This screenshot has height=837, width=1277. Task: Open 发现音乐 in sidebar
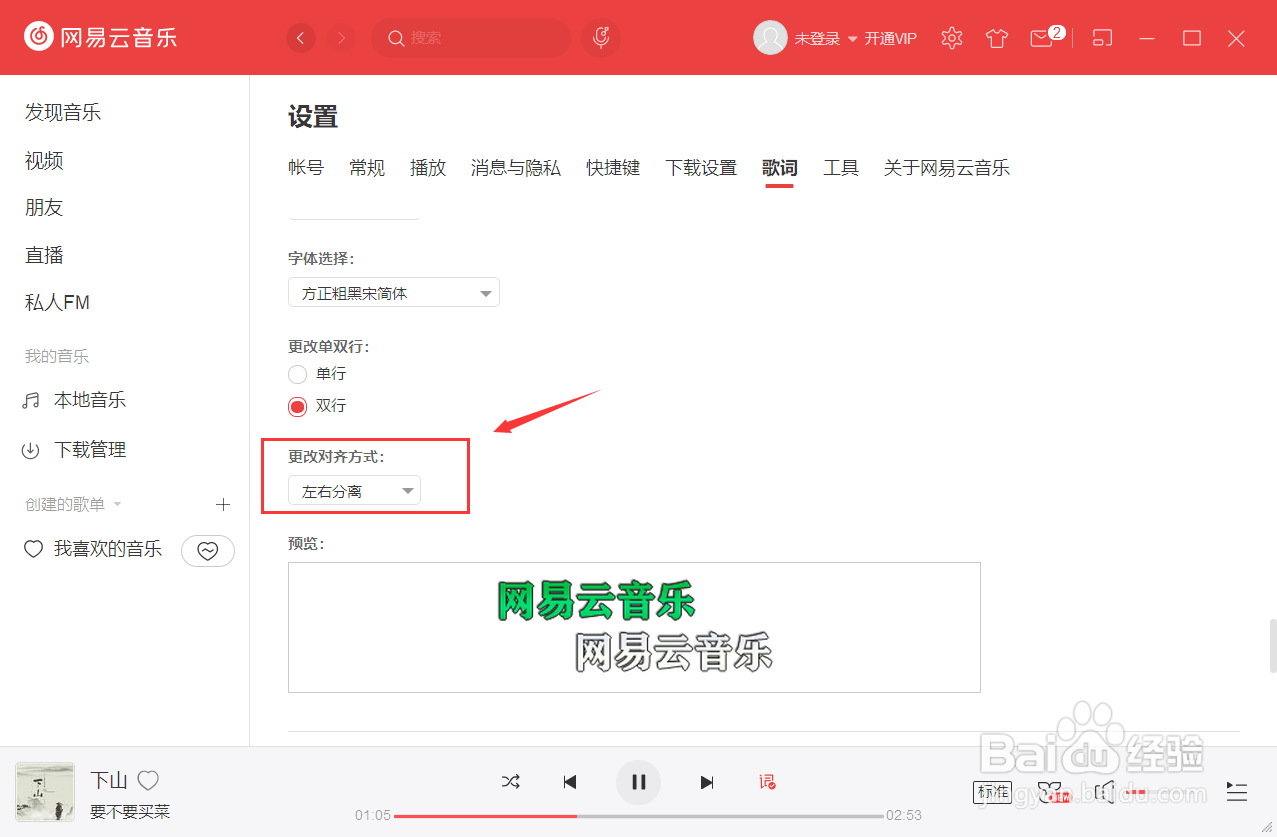[x=63, y=112]
